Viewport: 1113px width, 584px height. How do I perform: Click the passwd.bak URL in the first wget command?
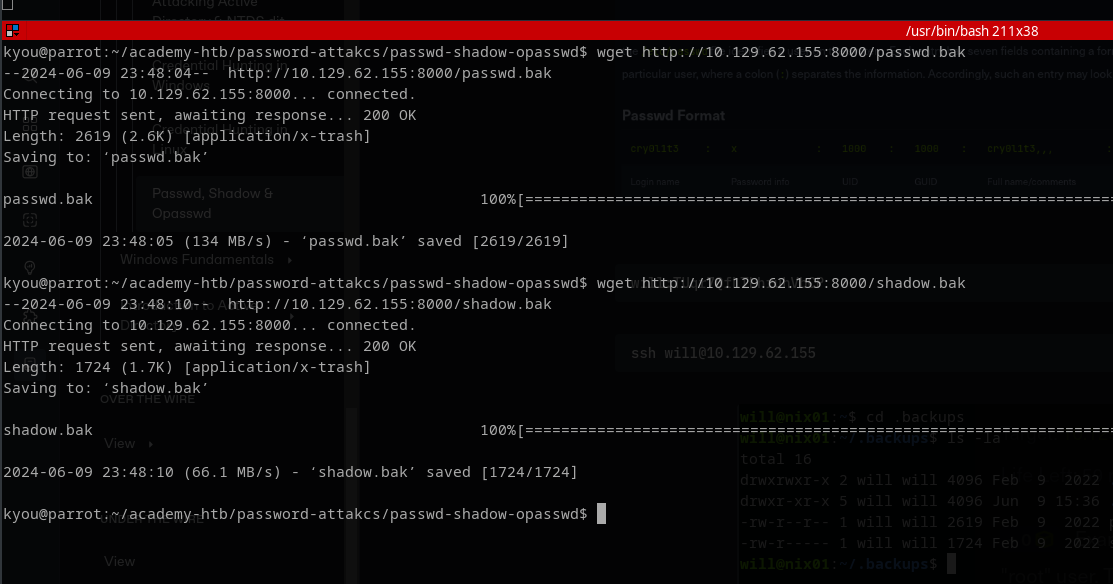803,52
